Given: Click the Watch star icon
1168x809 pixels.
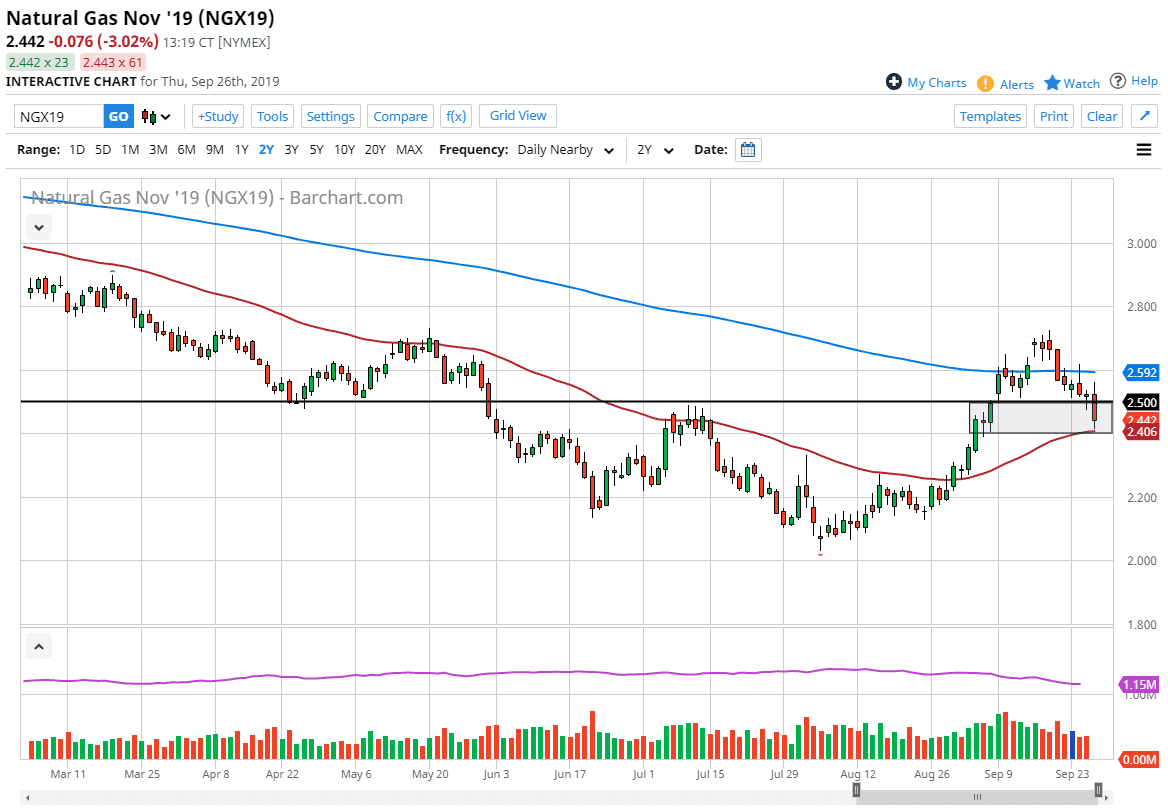Looking at the screenshot, I should (x=1052, y=83).
